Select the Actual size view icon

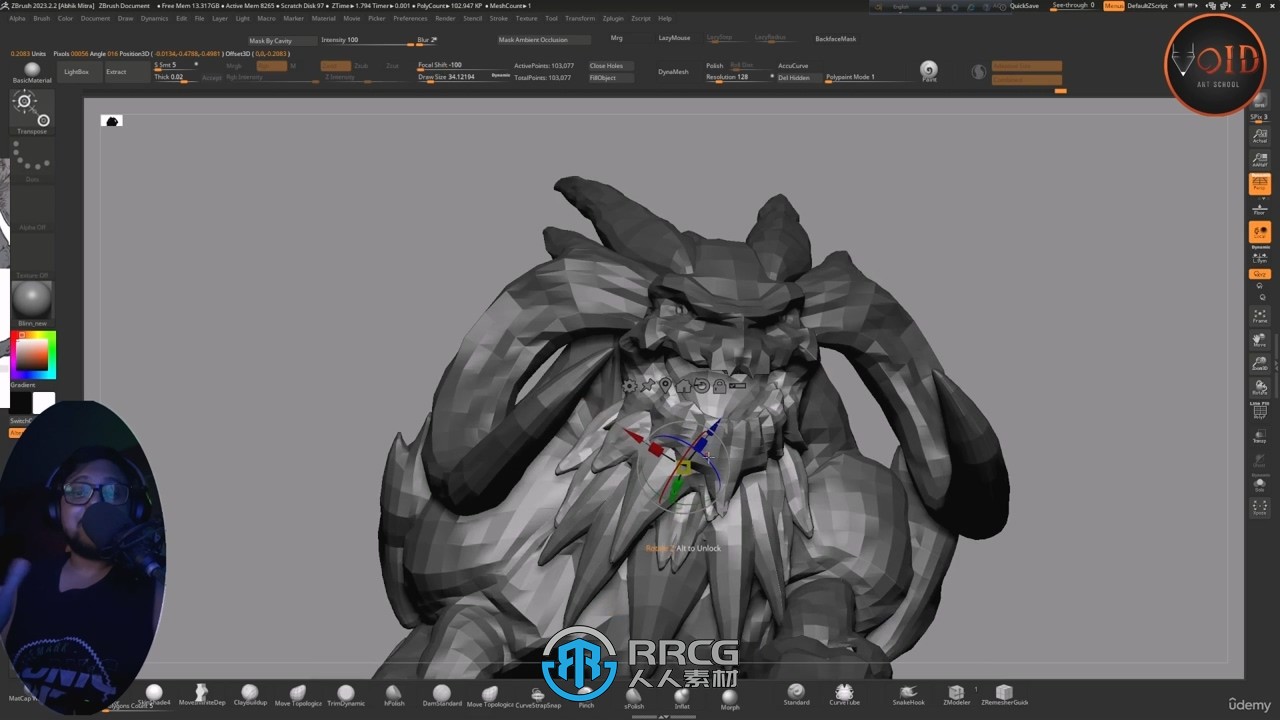pos(1260,135)
